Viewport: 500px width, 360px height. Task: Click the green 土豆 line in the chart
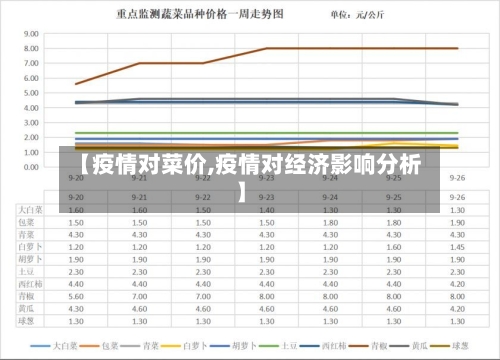click(267, 133)
